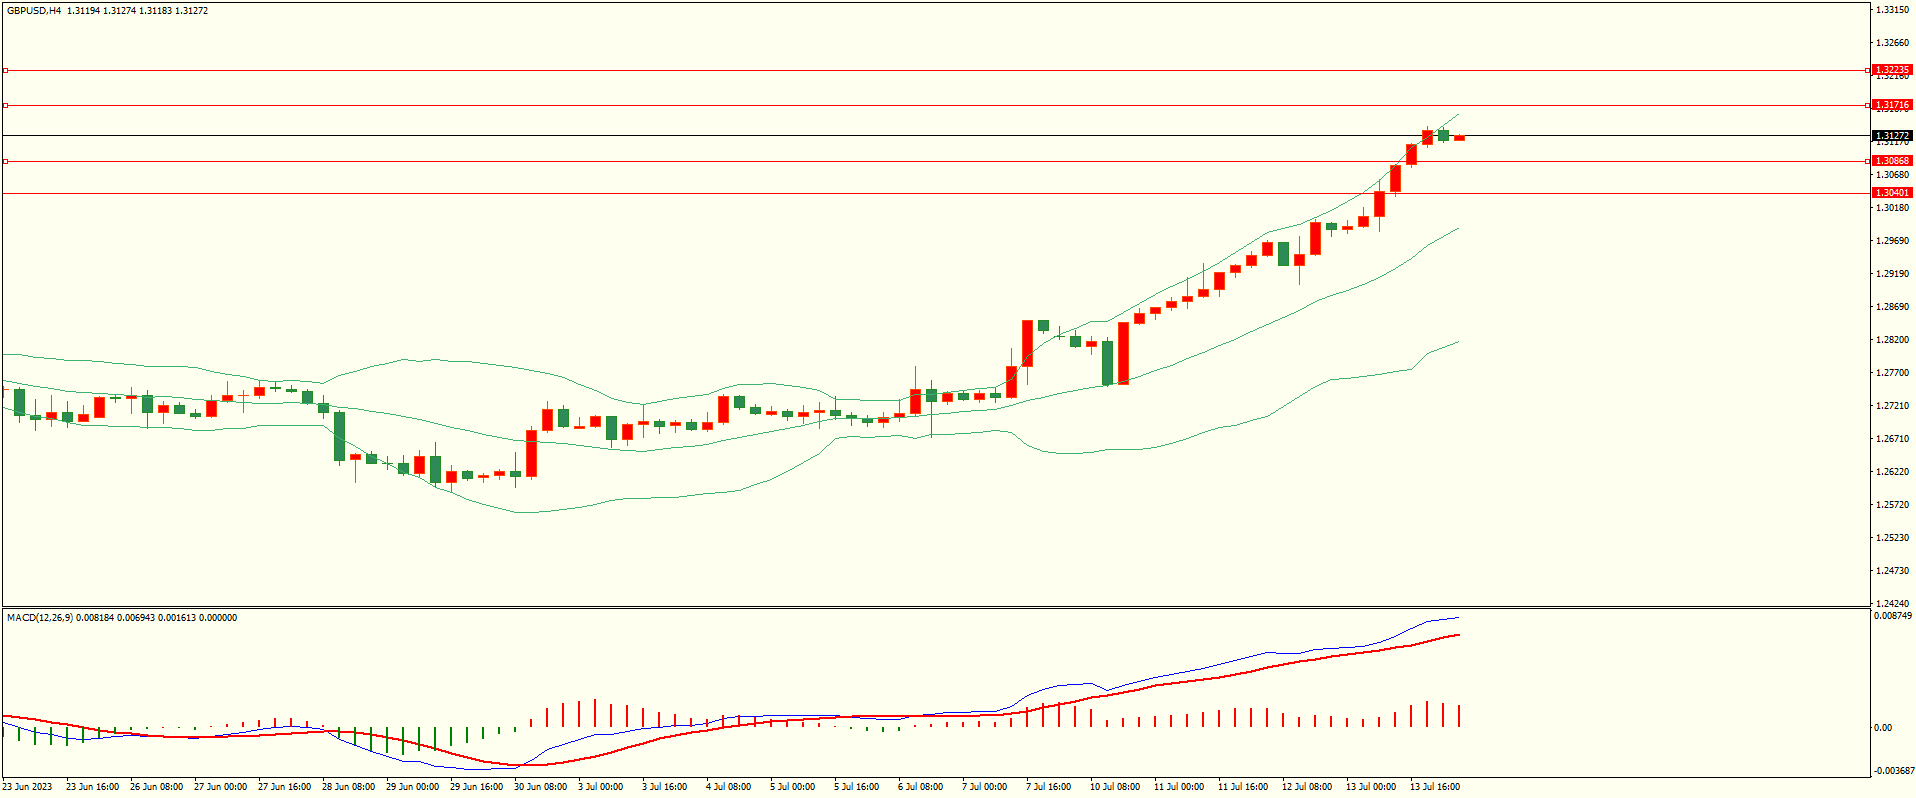Image resolution: width=1916 pixels, height=798 pixels.
Task: Click the 27 Jun 00:00 time label
Action: (x=220, y=787)
